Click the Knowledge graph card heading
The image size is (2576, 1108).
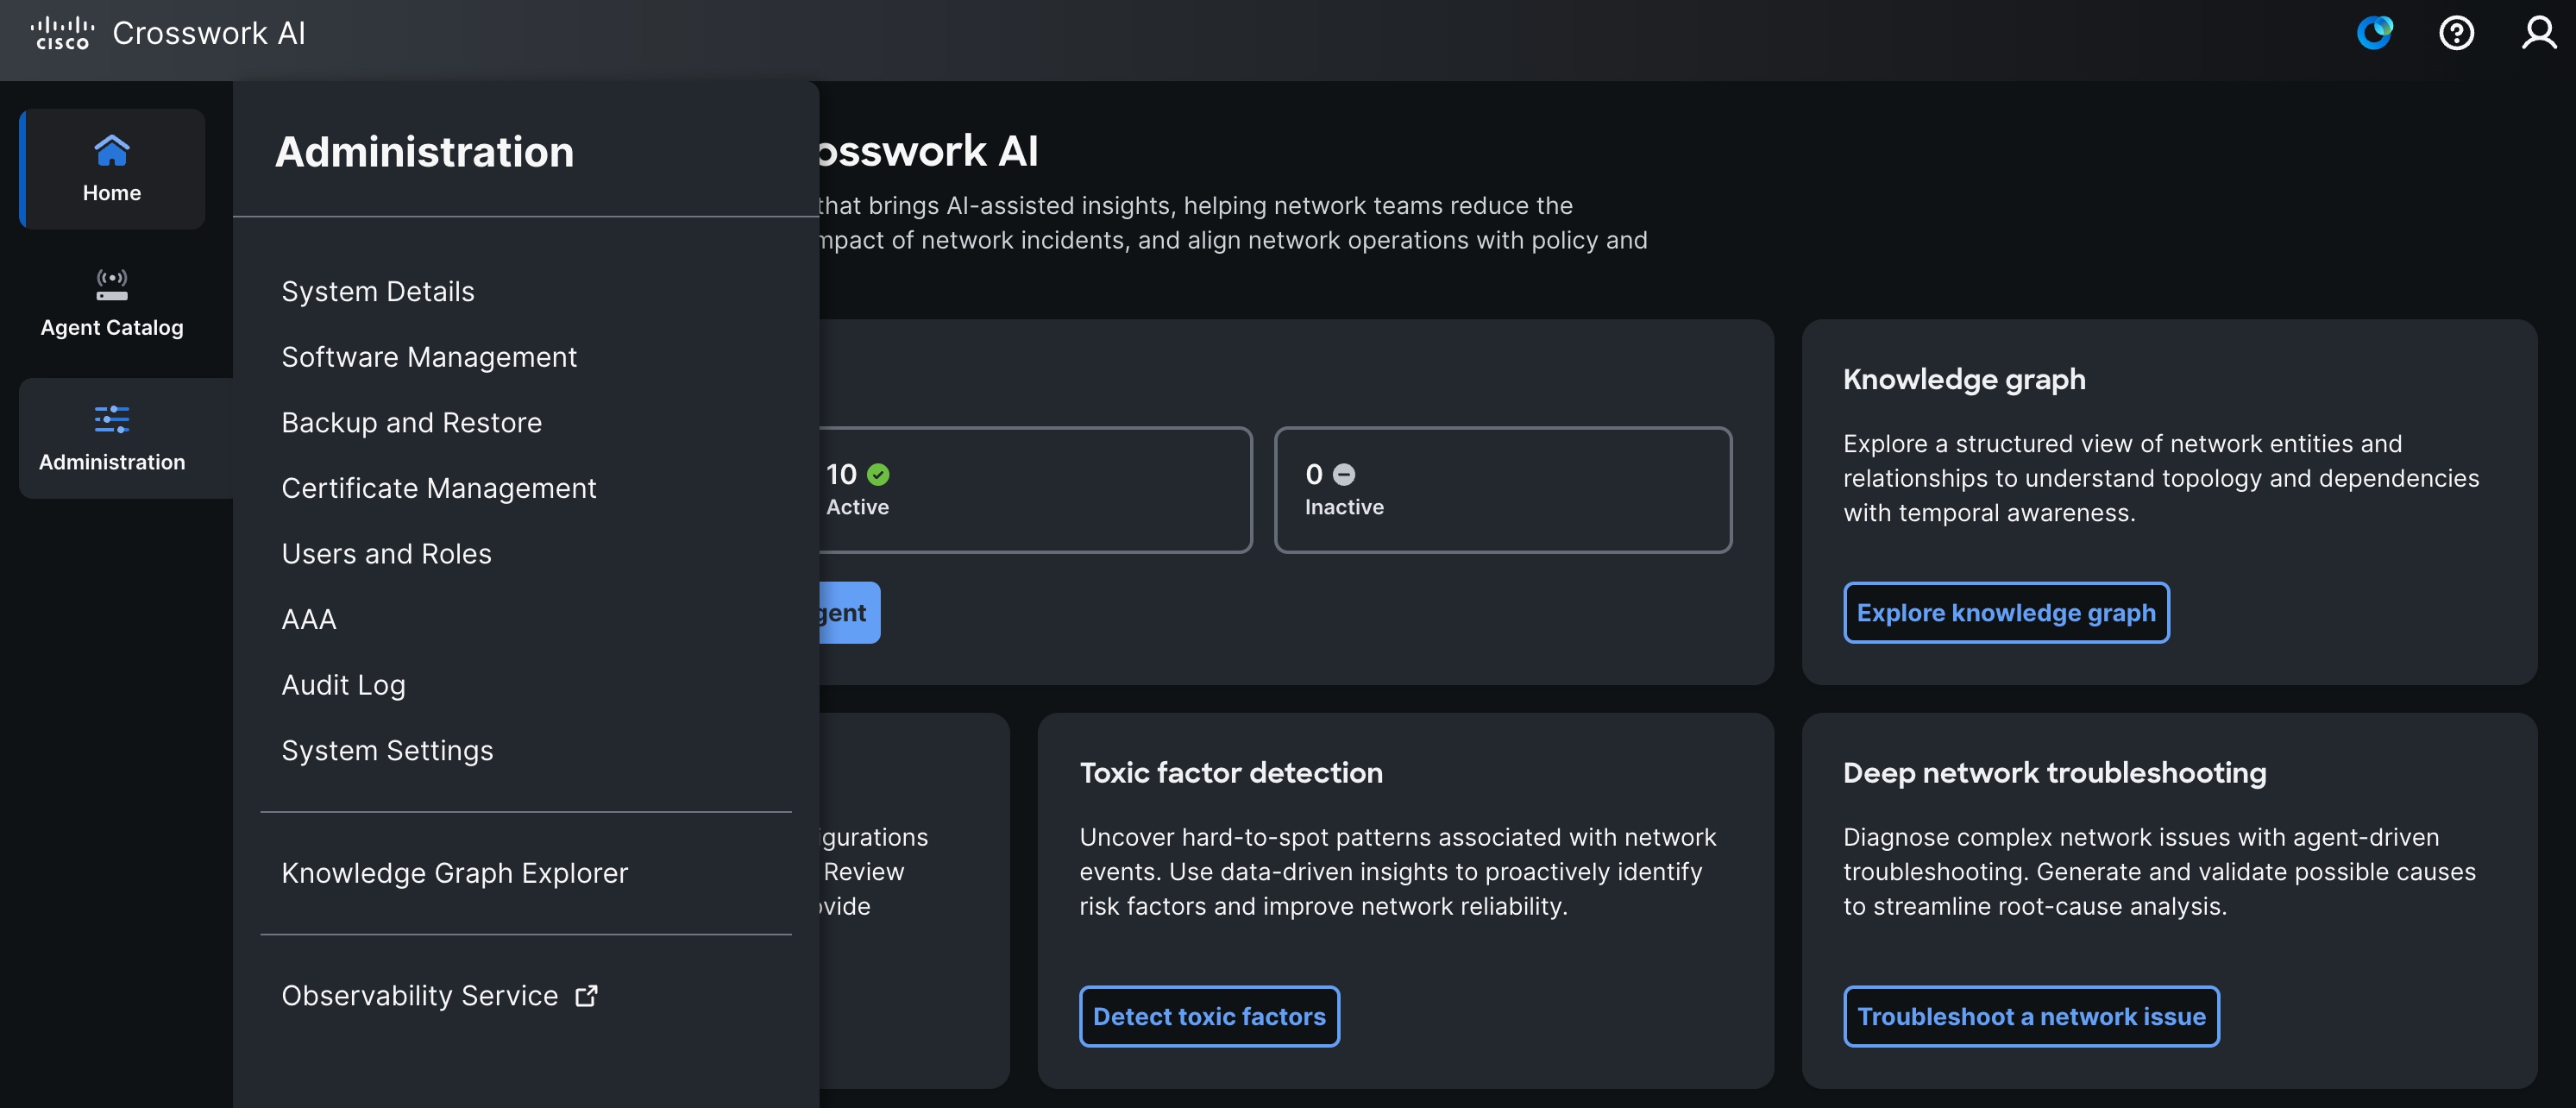pos(1964,379)
